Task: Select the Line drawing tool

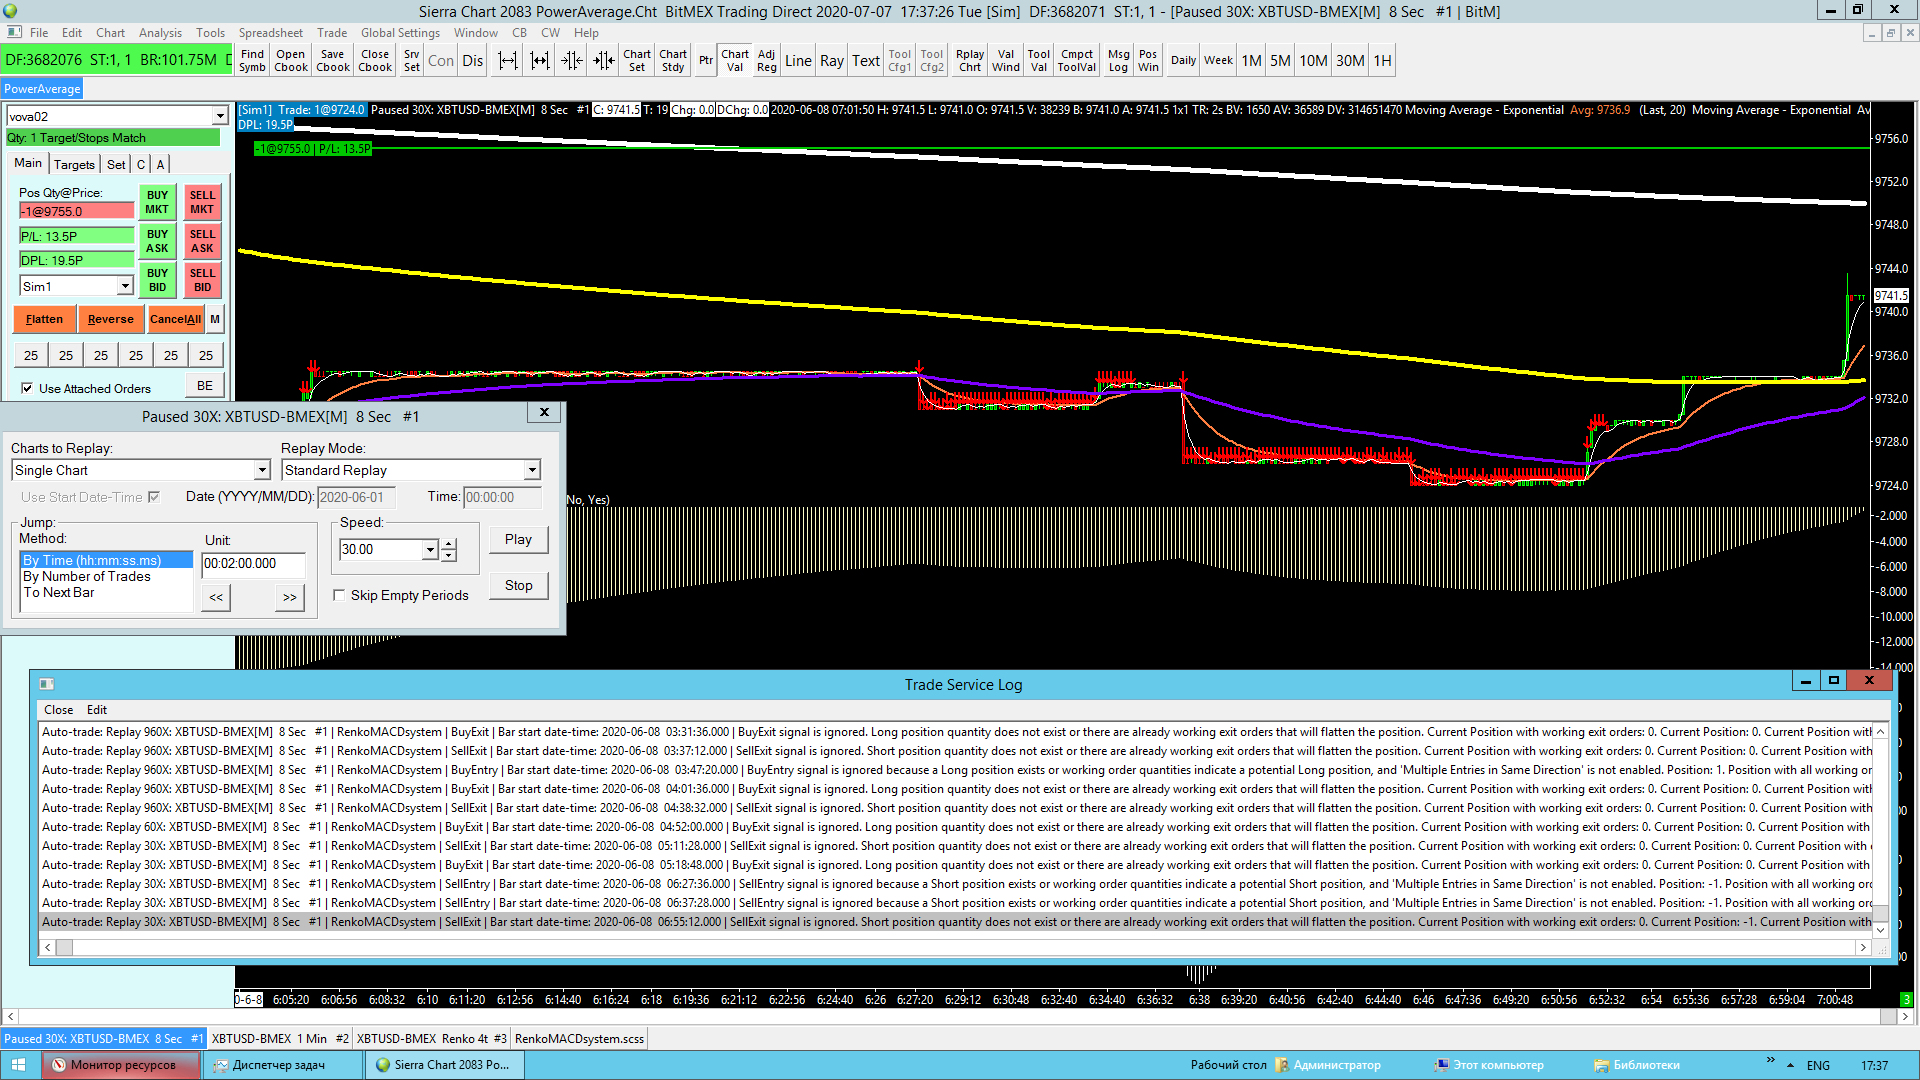Action: coord(798,61)
